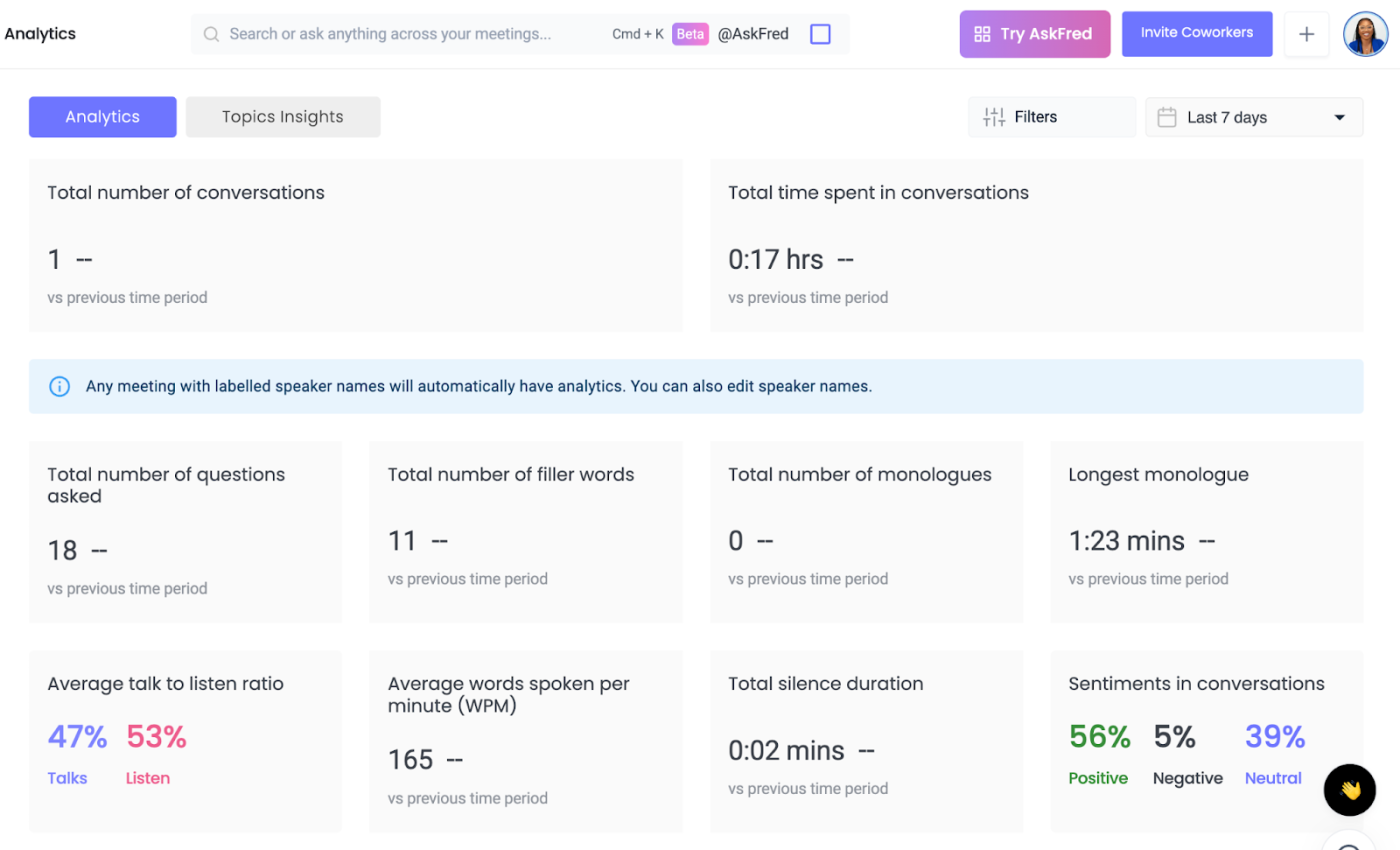Screen dimensions: 1400x850
Task: Open the waving hand chat widget
Action: pos(1350,790)
